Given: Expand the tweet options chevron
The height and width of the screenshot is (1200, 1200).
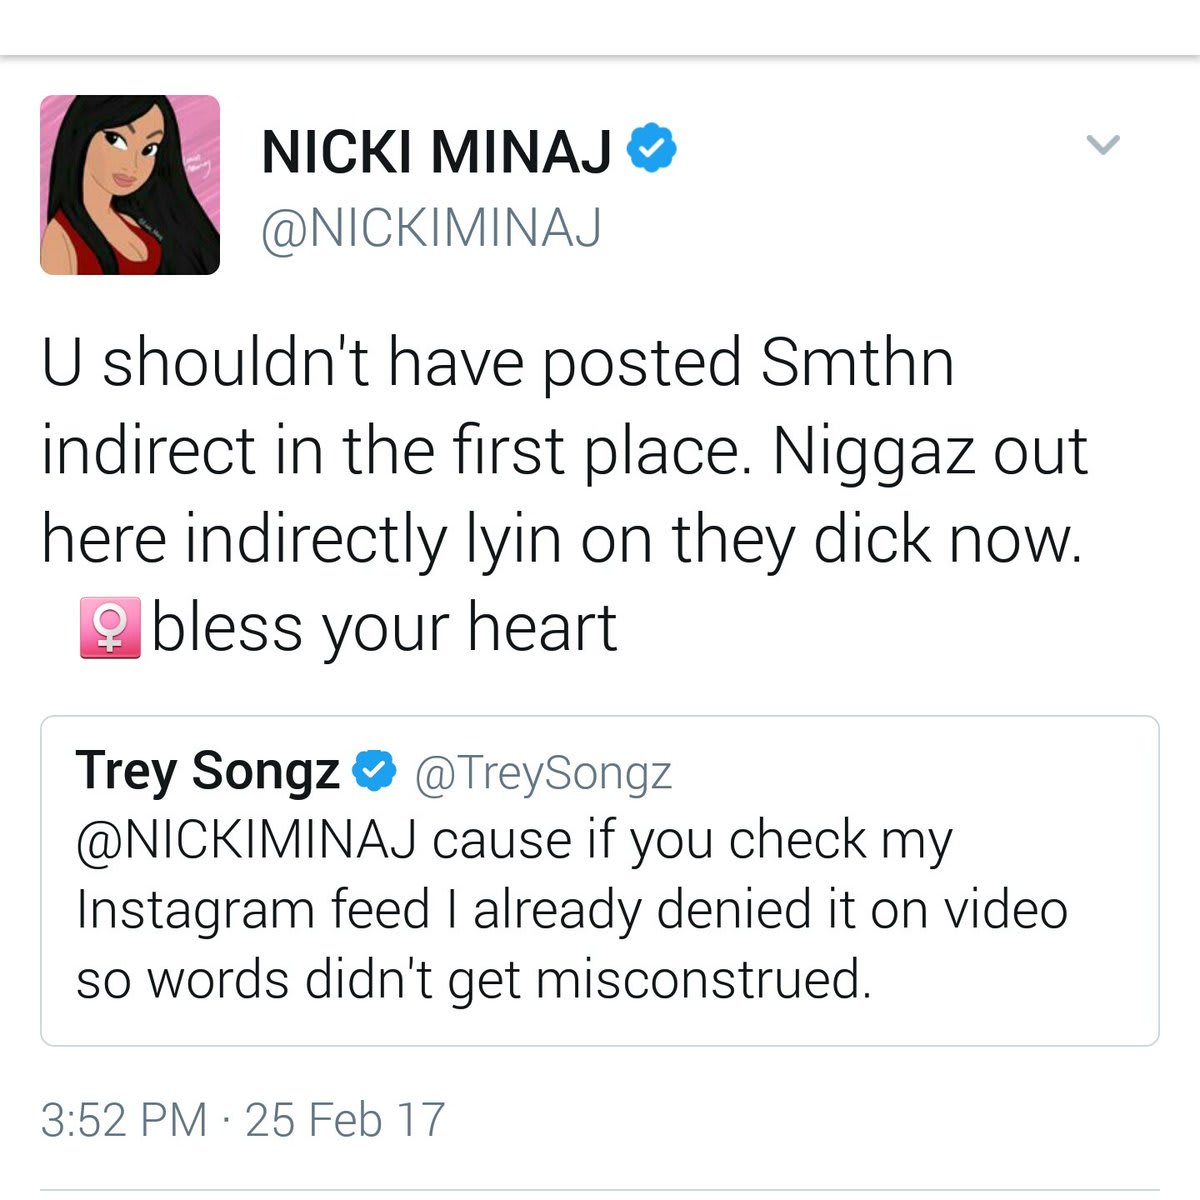Looking at the screenshot, I should pos(1102,145).
